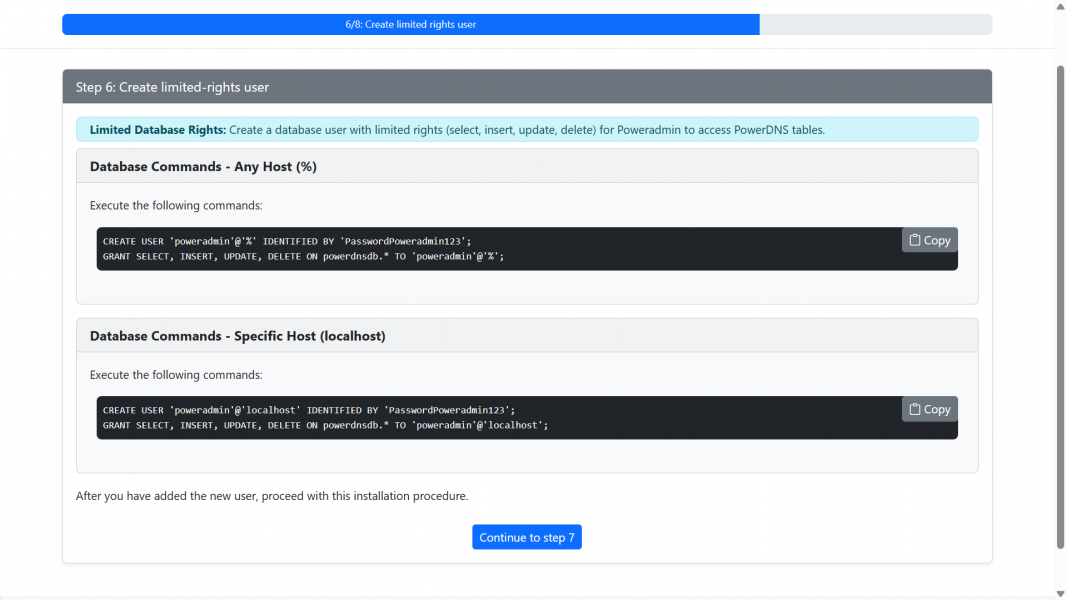Click the scrollbar track below the thumb
The image size is (1067, 600).
point(1060,568)
